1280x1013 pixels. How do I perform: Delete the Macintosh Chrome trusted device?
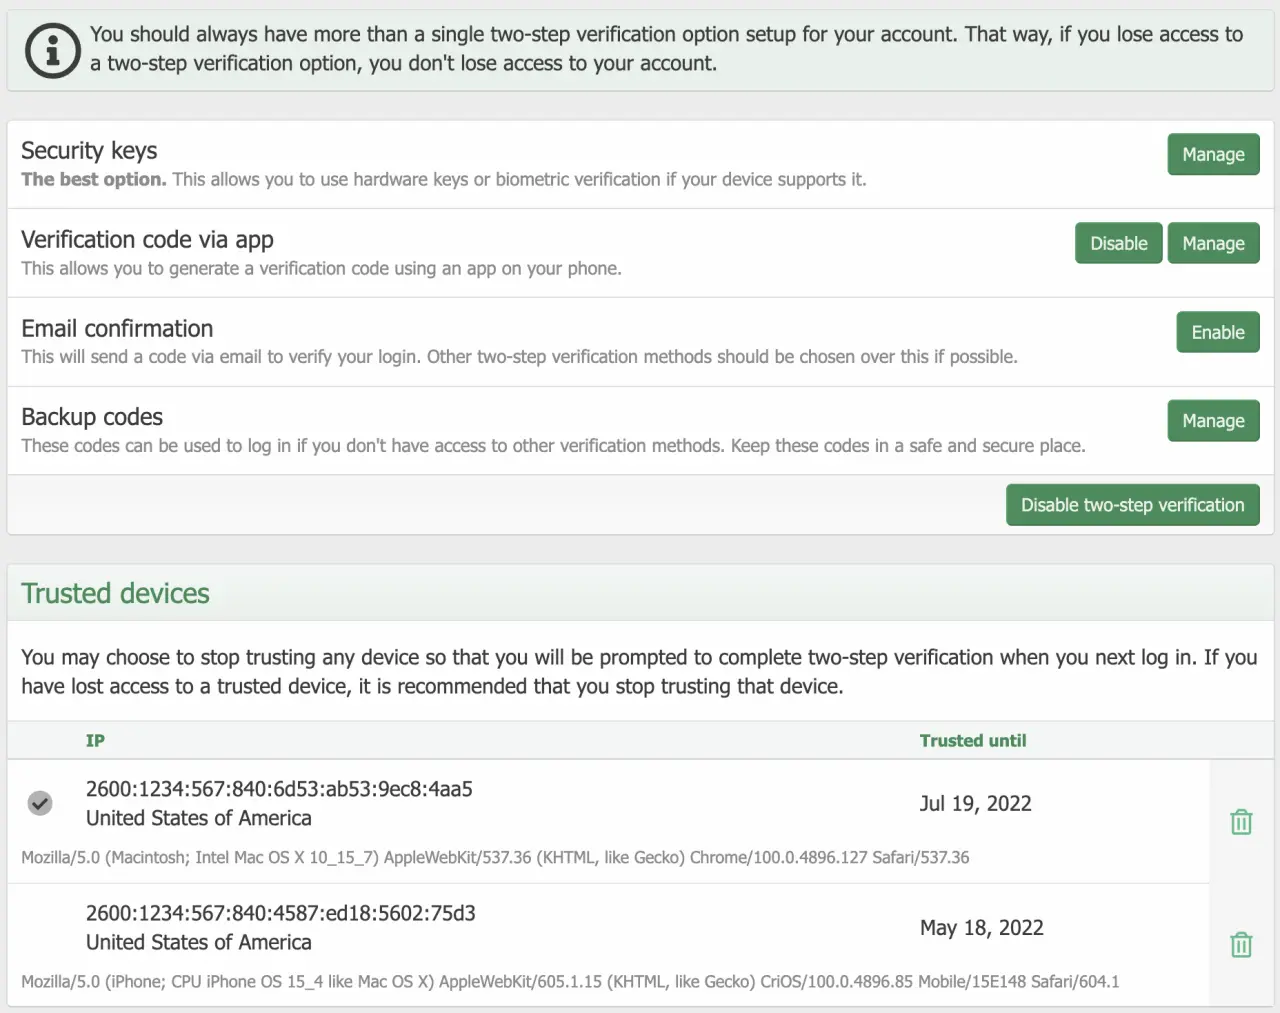pyautogui.click(x=1241, y=822)
